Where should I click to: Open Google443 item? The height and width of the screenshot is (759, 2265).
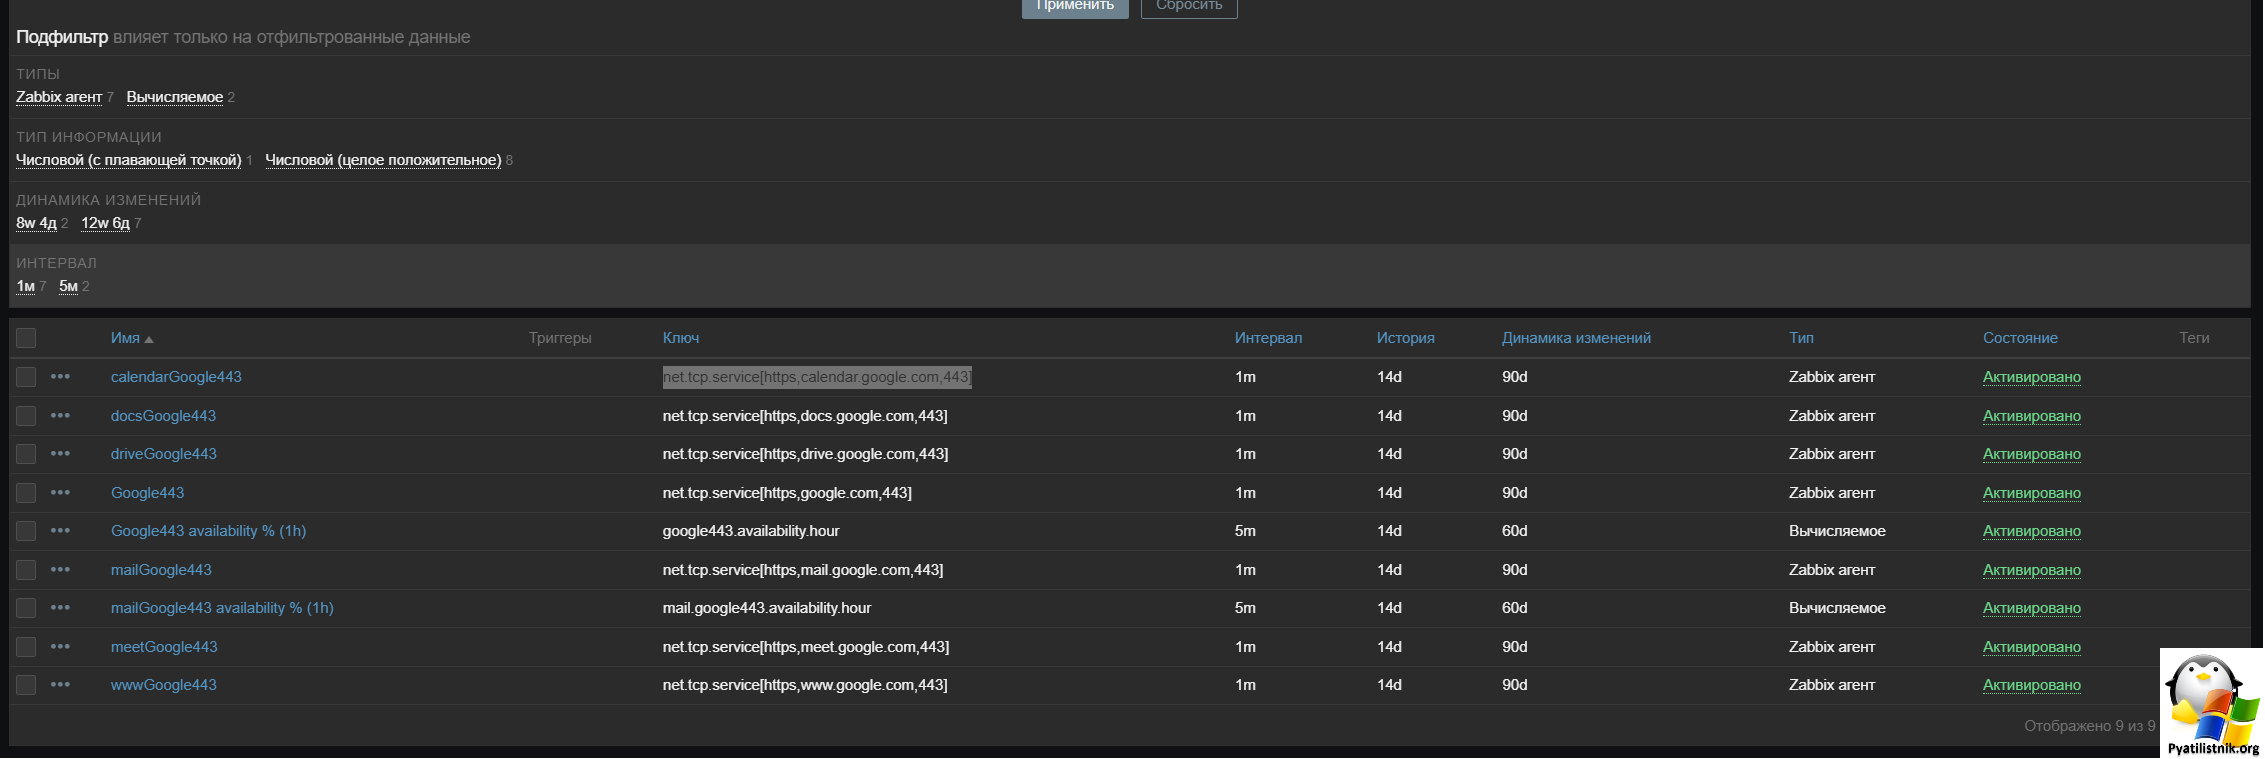[147, 493]
